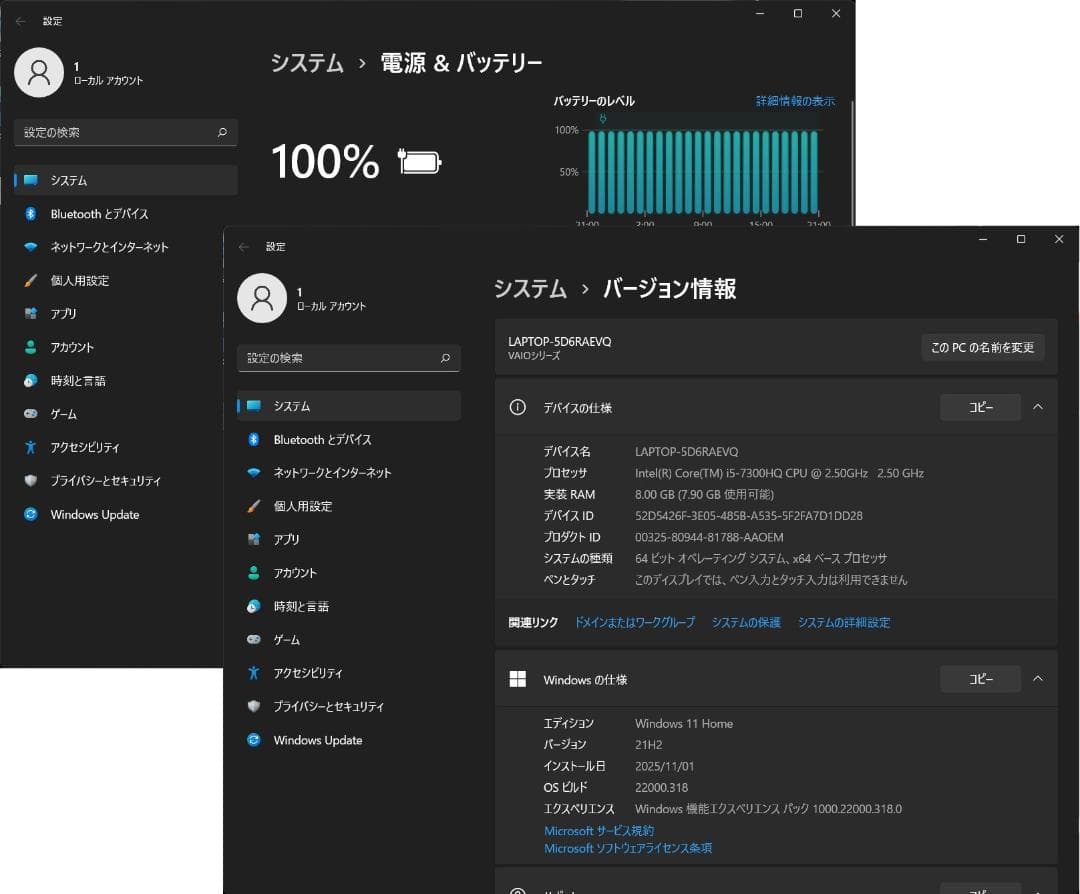Open the Microsoft ソフトウェアライセンス条項 link

pyautogui.click(x=627, y=848)
